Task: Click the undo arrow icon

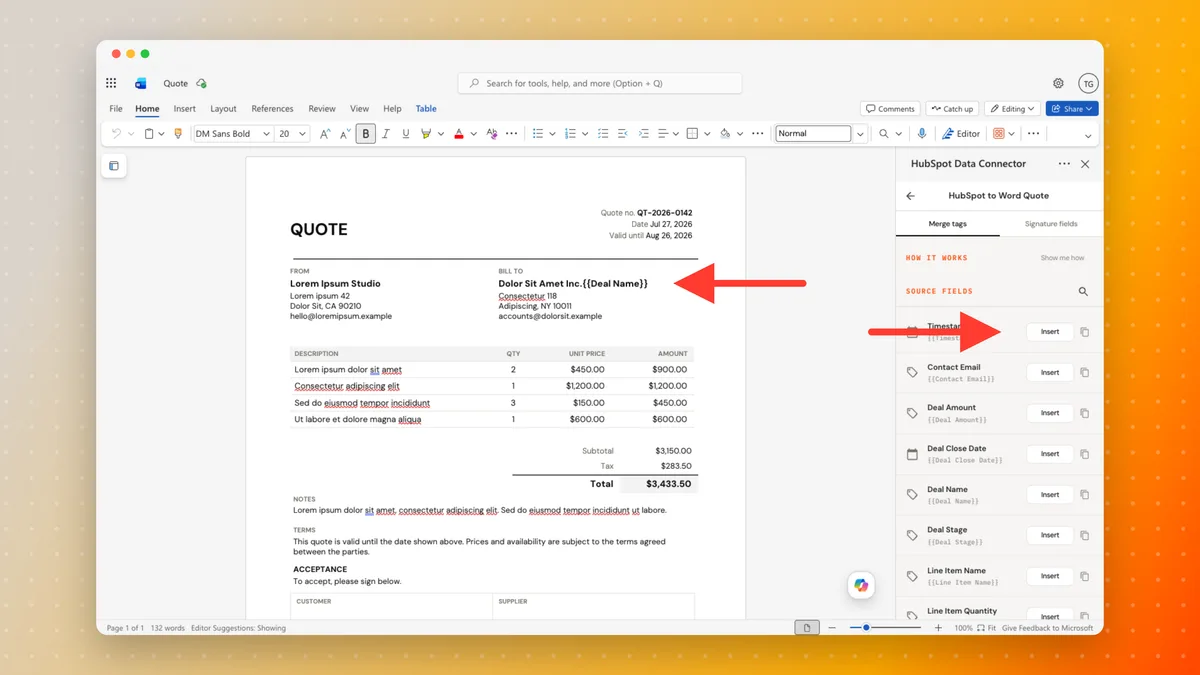Action: coord(116,133)
